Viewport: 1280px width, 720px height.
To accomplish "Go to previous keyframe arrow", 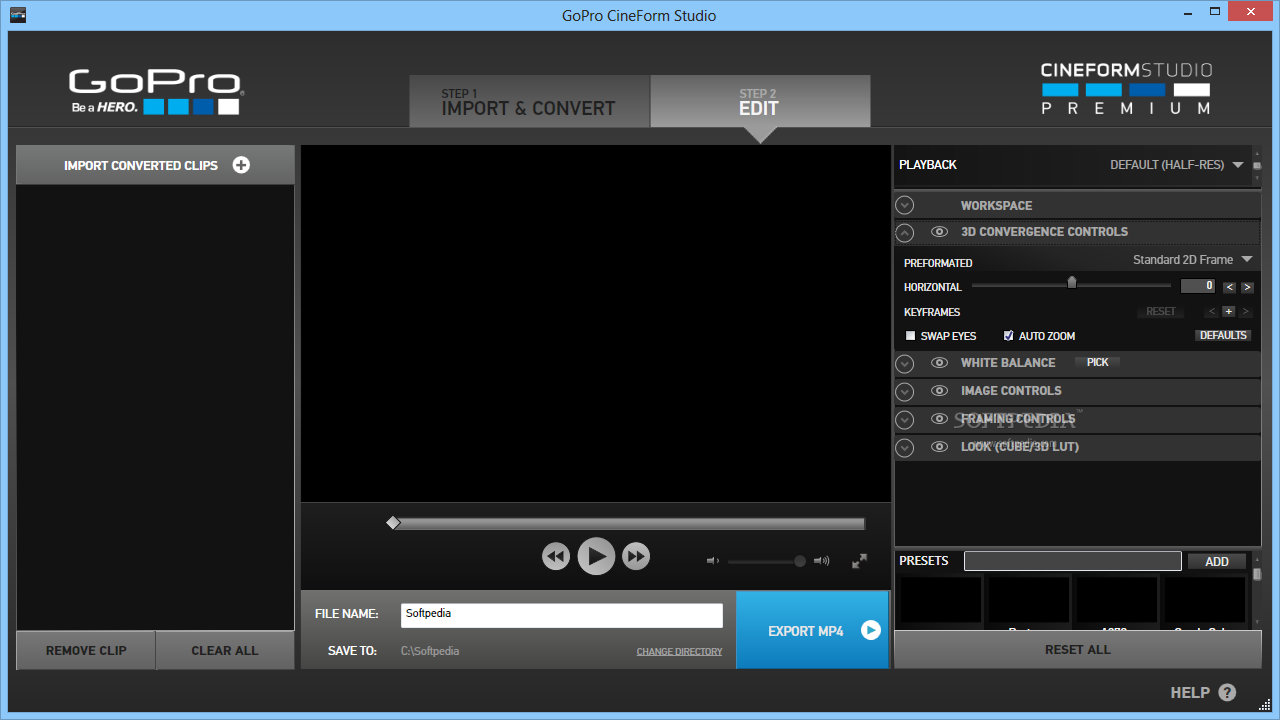I will [x=1212, y=311].
